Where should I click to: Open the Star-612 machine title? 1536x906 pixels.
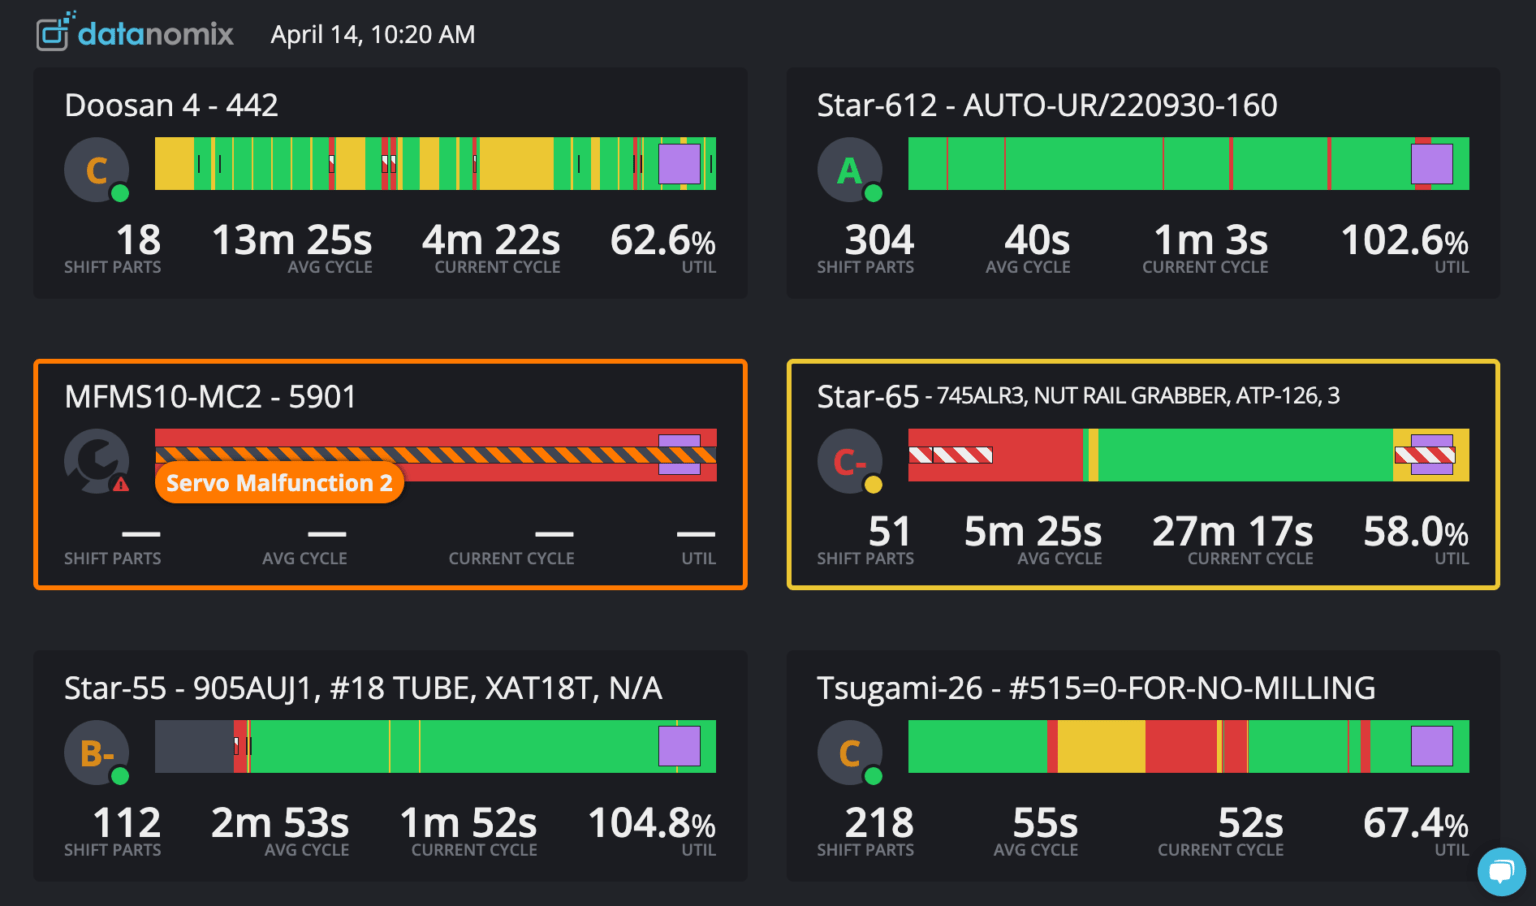coord(1048,104)
